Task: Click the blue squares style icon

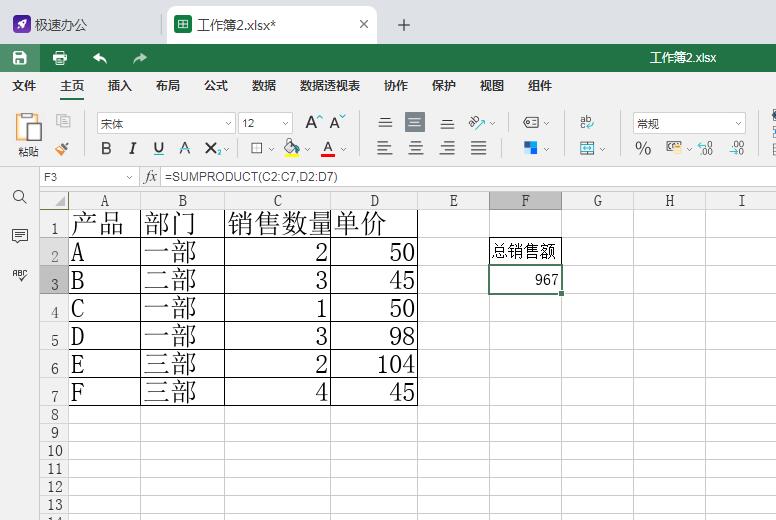Action: 530,148
